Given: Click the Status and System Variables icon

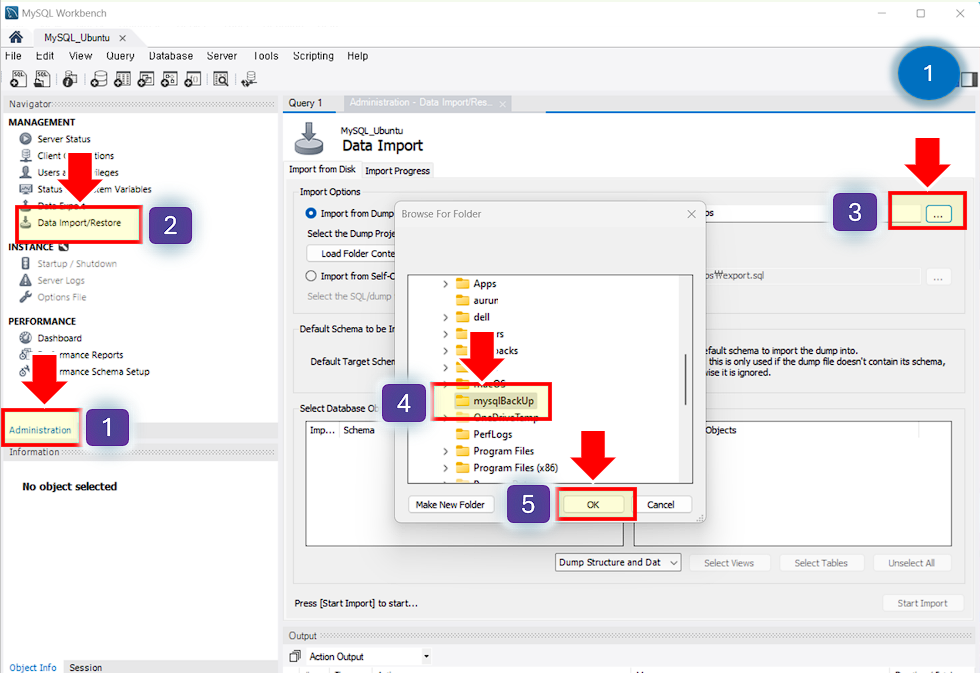Looking at the screenshot, I should (x=26, y=189).
